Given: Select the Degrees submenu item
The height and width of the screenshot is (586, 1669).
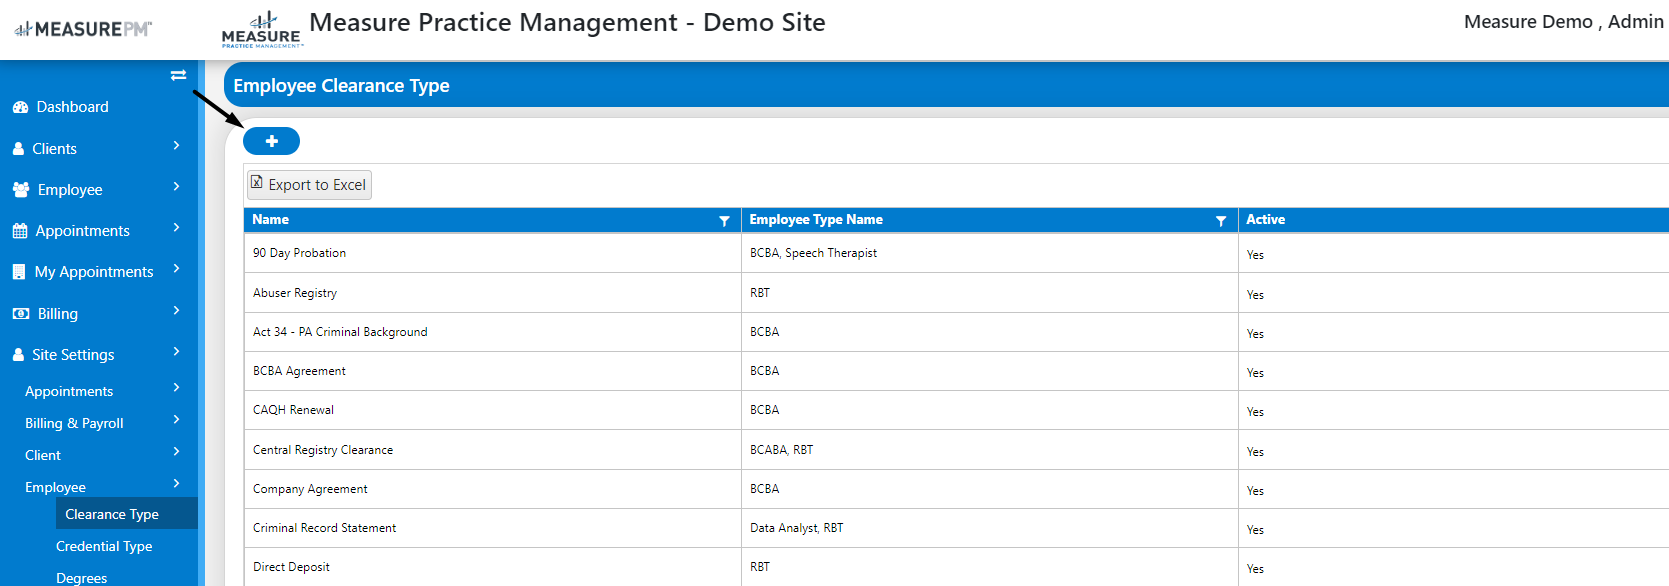Looking at the screenshot, I should (x=82, y=578).
